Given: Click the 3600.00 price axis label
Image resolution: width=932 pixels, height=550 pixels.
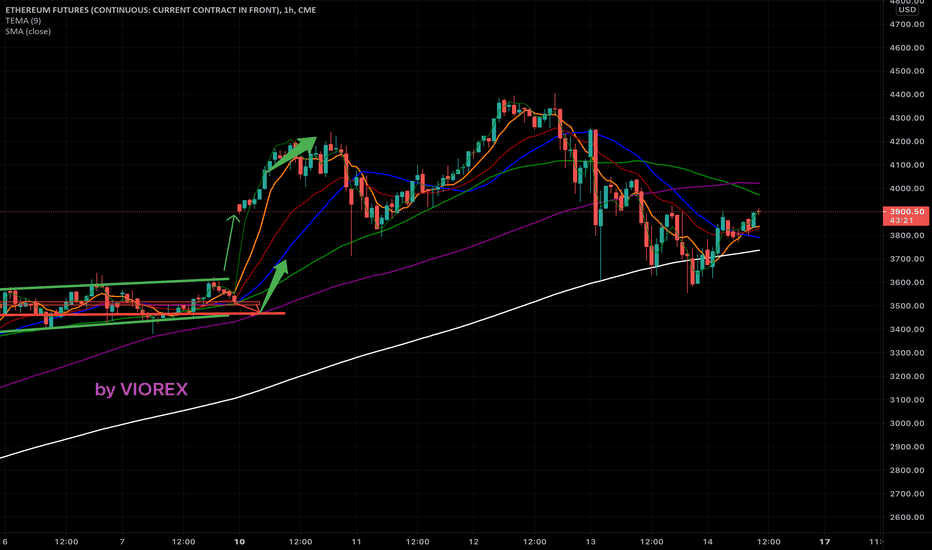Looking at the screenshot, I should [907, 282].
